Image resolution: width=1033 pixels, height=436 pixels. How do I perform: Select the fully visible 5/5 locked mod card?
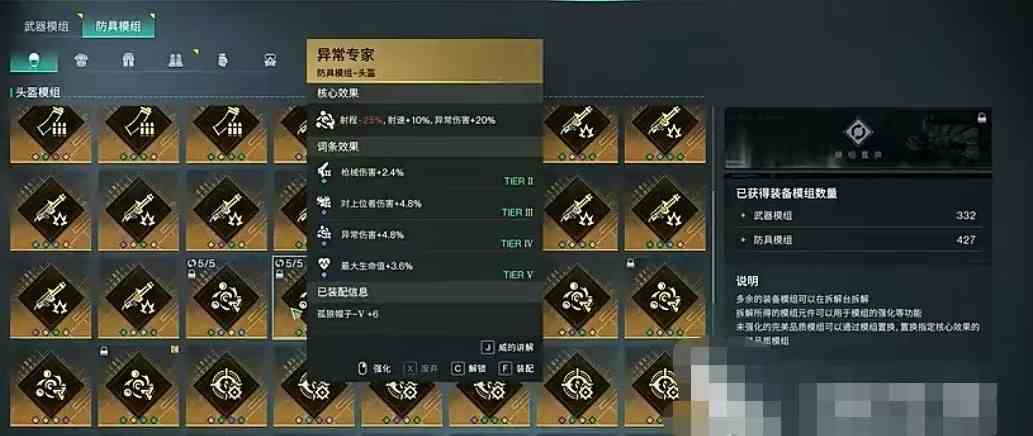click(226, 298)
